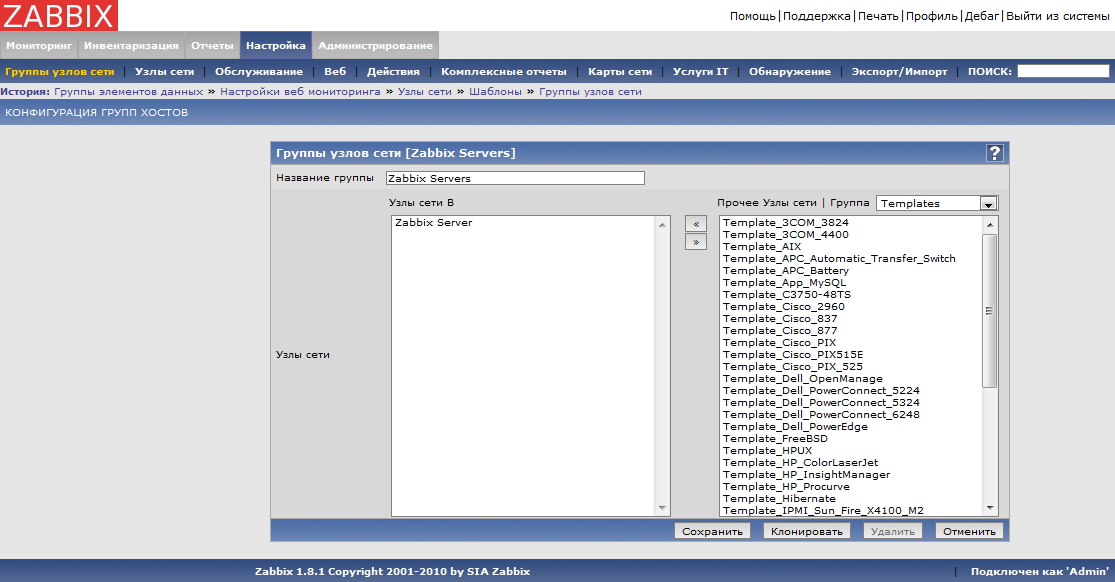Click left host list scrollbar down arrow

coord(662,508)
